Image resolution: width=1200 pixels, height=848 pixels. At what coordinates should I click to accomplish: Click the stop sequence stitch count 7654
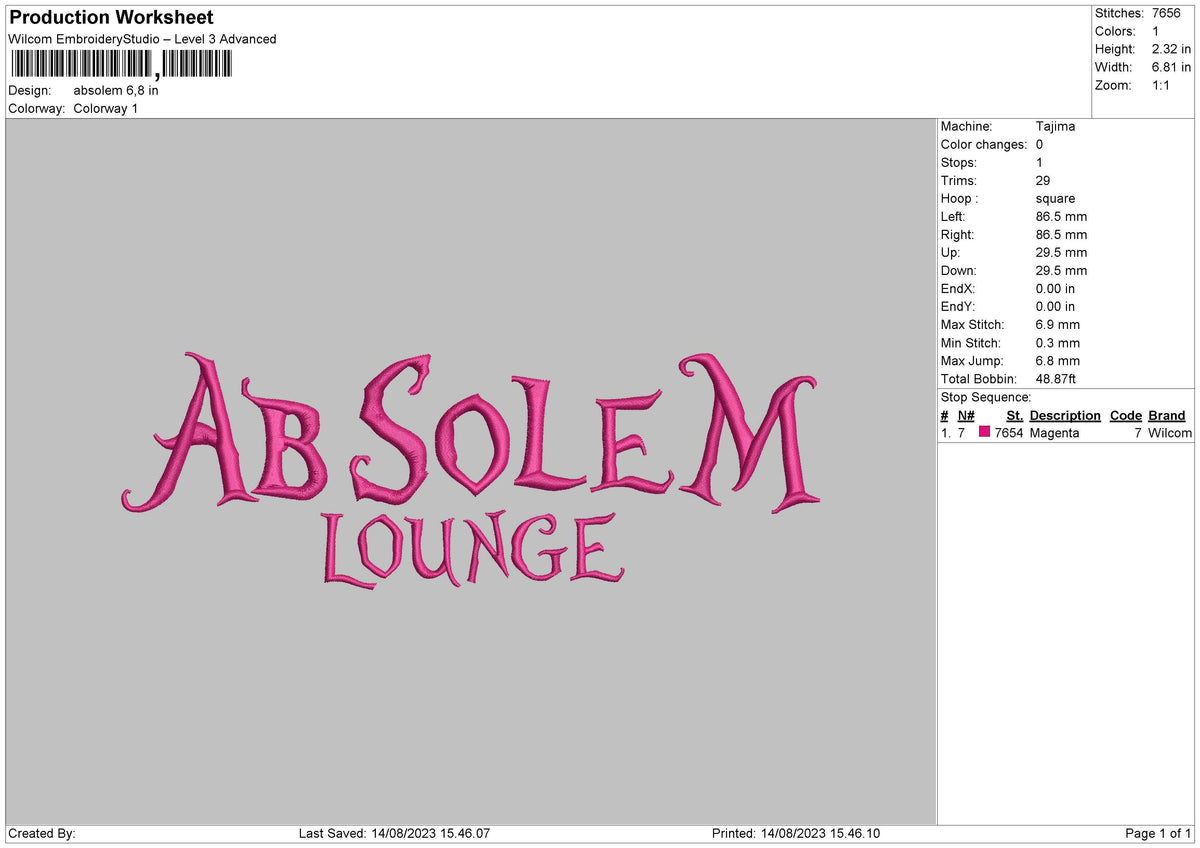click(1011, 433)
